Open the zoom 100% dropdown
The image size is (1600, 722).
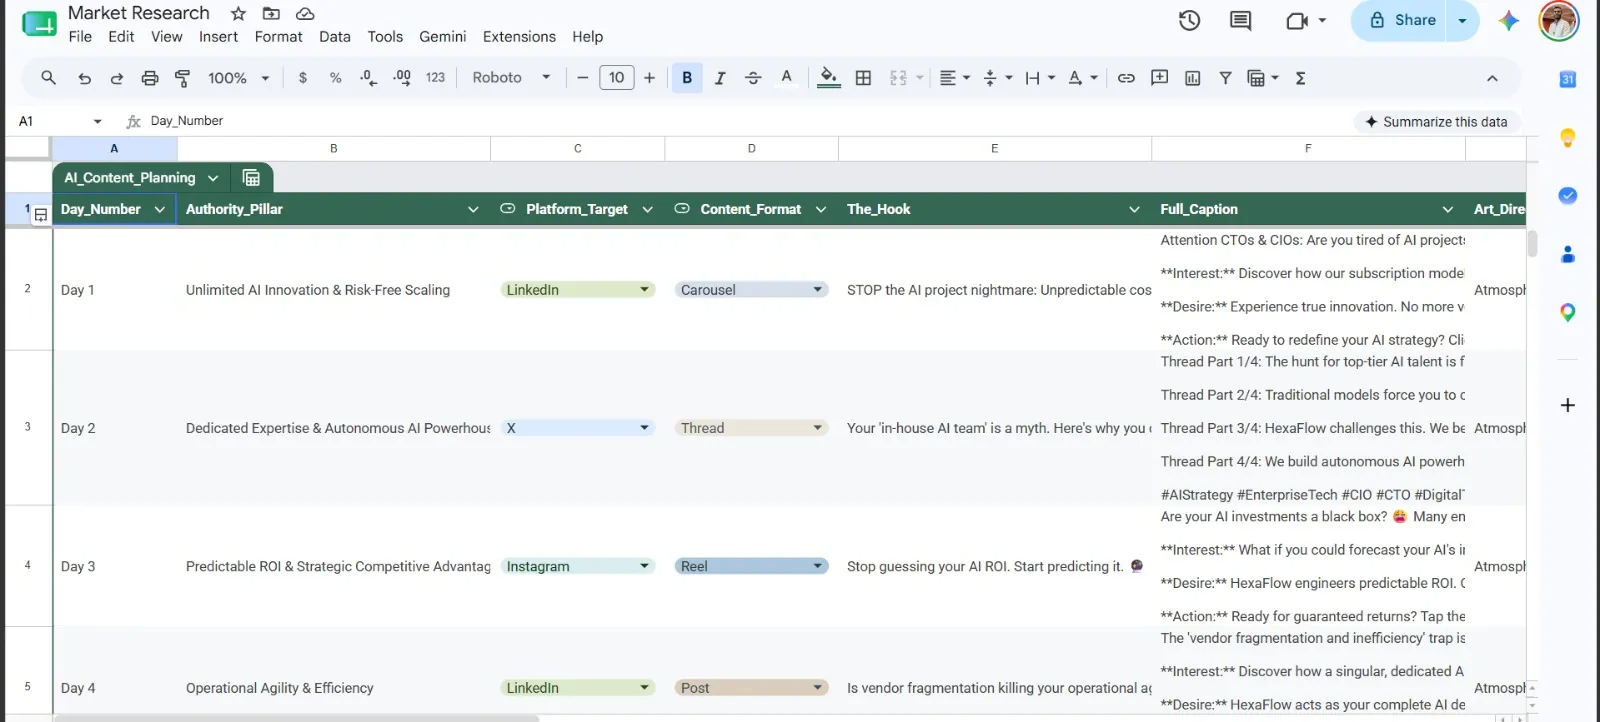(239, 78)
